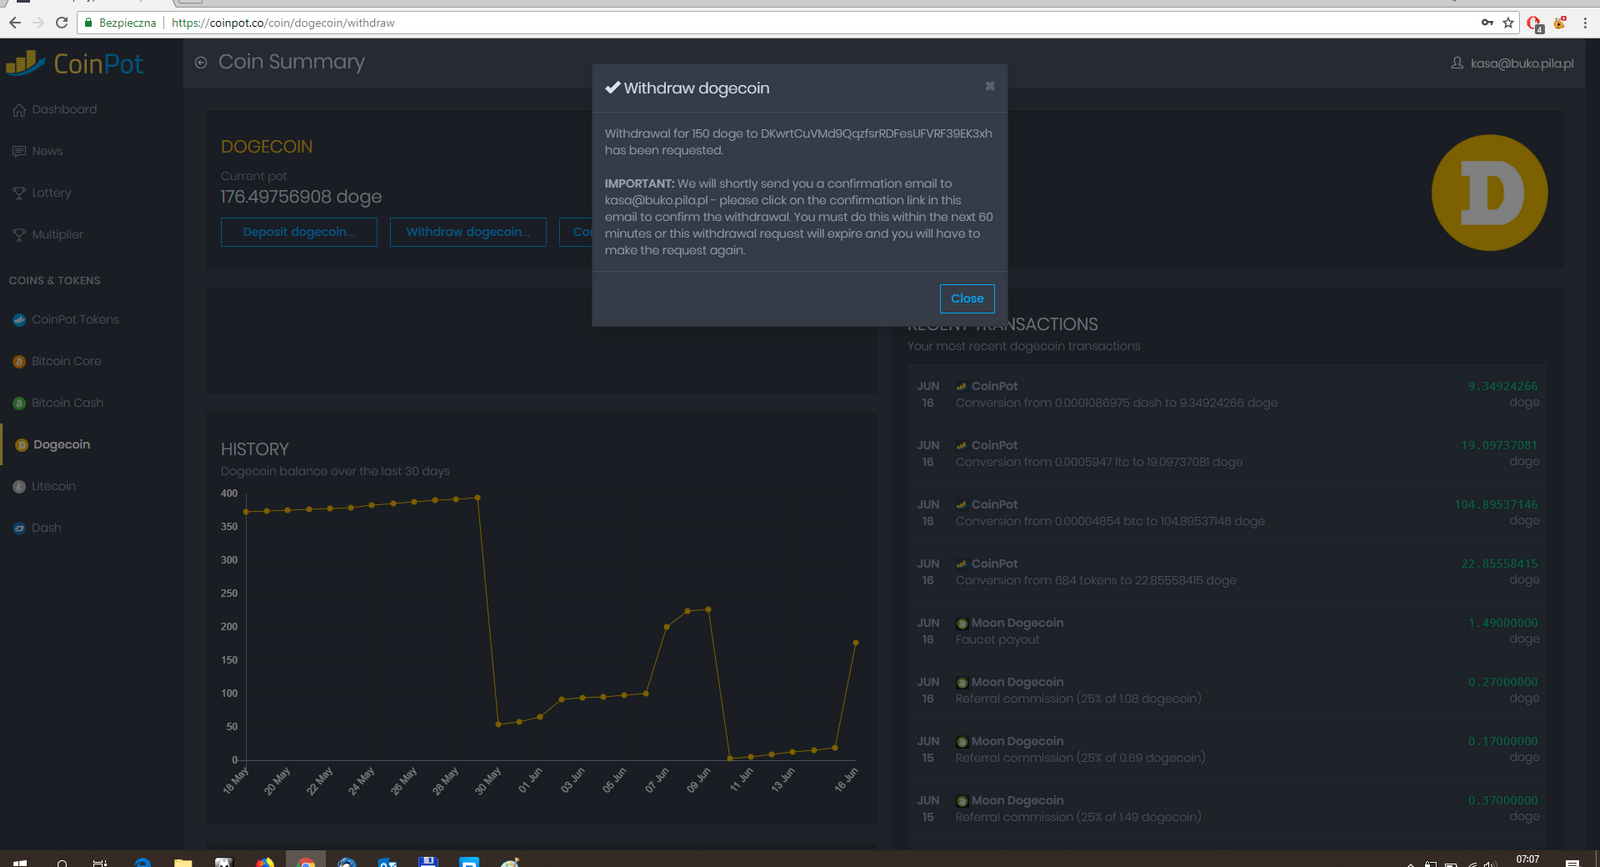Reload the page with the refresh icon
Screen dimensions: 1600x867
coord(62,22)
